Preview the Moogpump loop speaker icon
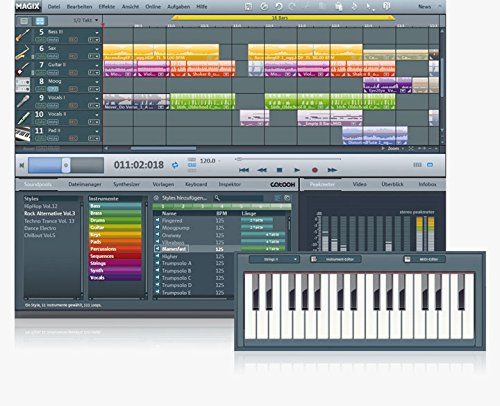 [157, 228]
